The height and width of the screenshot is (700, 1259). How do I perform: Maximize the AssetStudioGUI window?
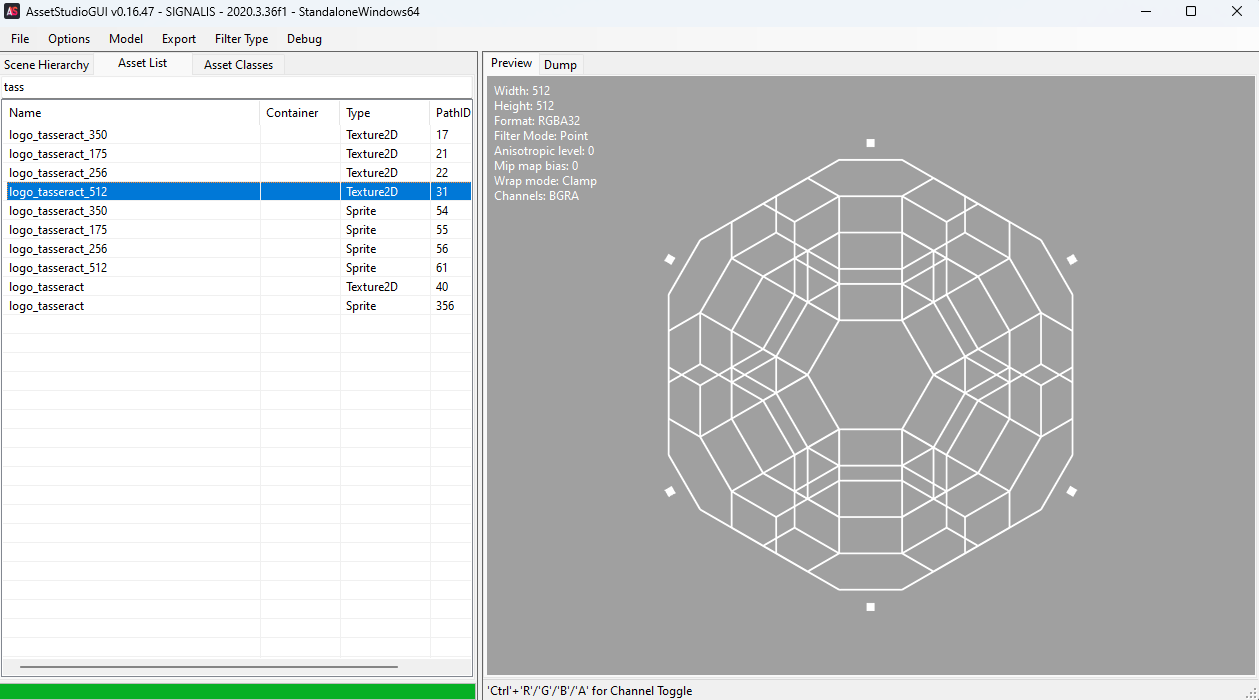click(1190, 12)
